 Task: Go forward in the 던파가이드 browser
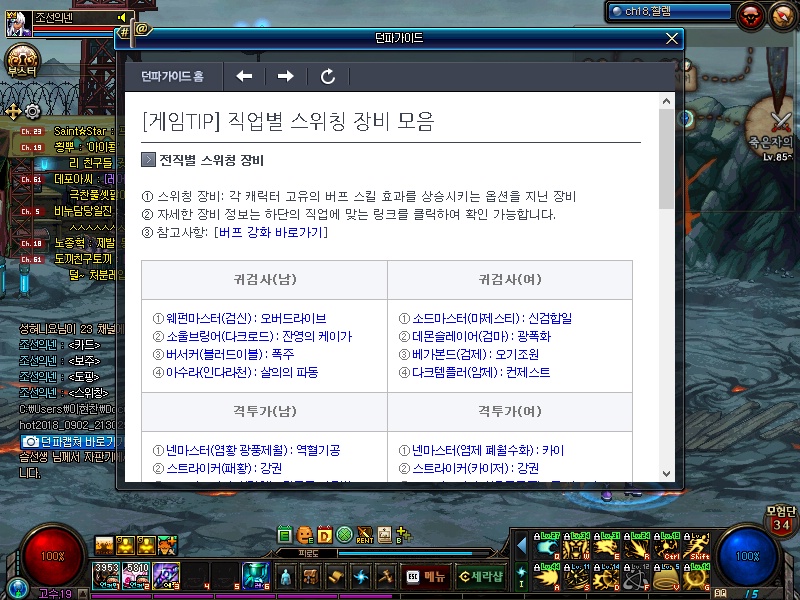[x=286, y=76]
